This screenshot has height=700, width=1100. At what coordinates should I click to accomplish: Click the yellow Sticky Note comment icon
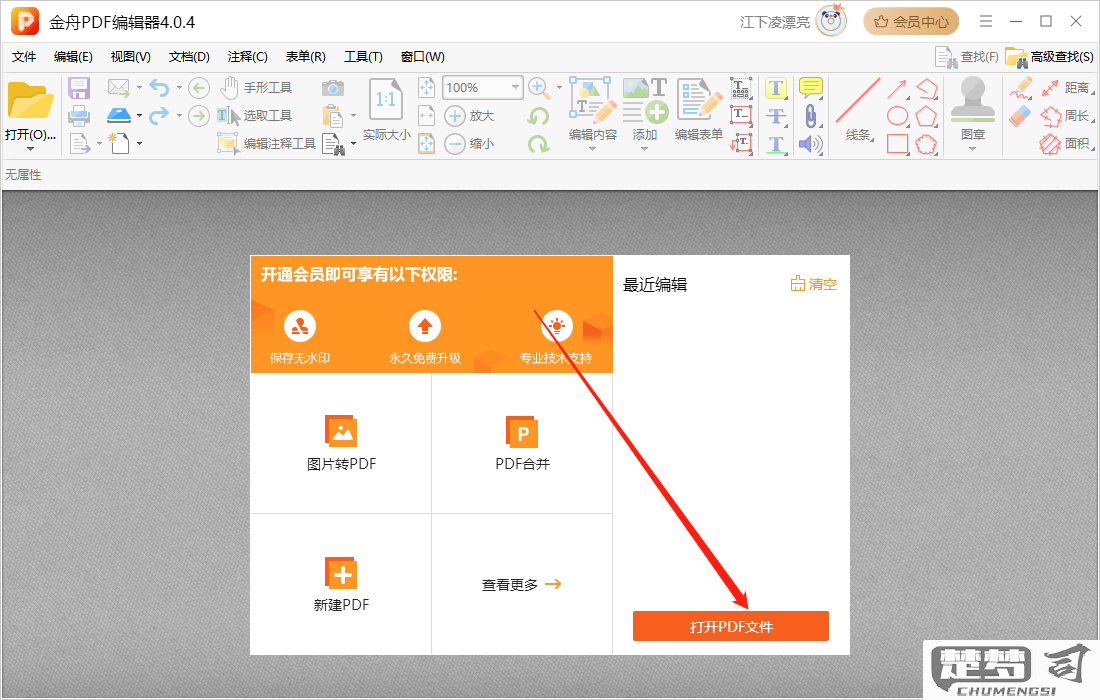(811, 88)
